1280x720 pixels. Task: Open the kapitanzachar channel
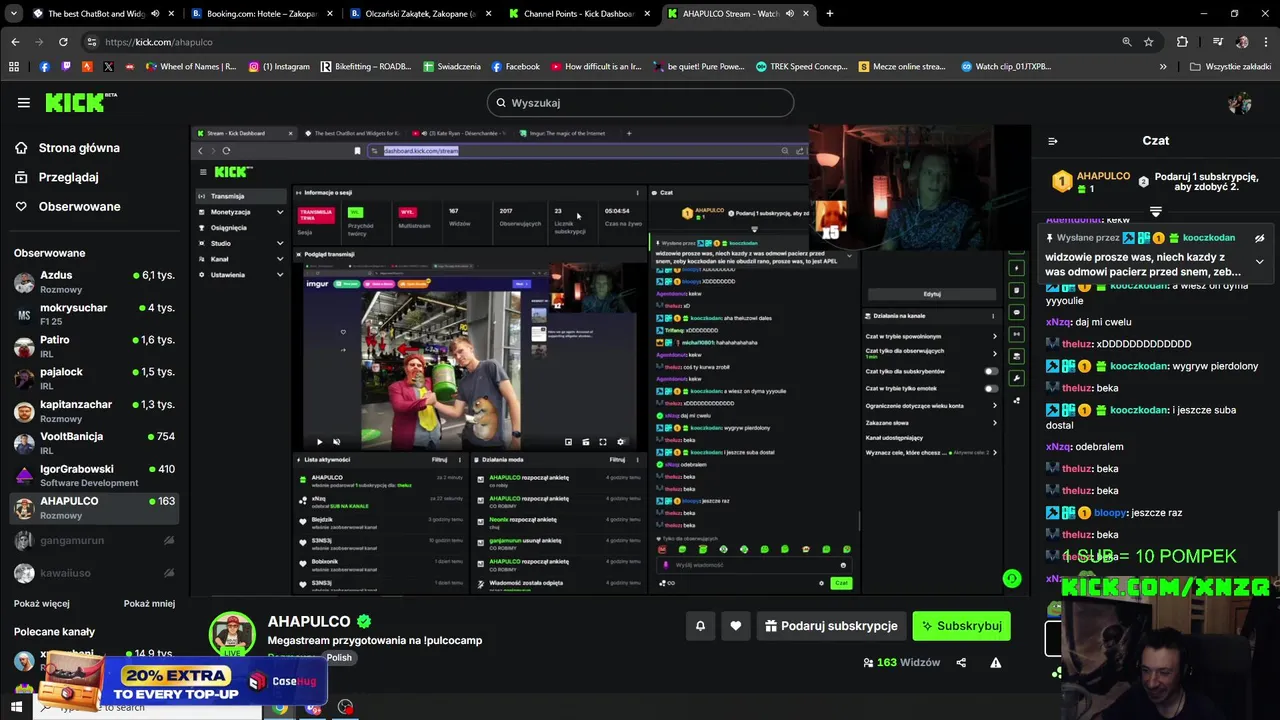[x=95, y=411]
